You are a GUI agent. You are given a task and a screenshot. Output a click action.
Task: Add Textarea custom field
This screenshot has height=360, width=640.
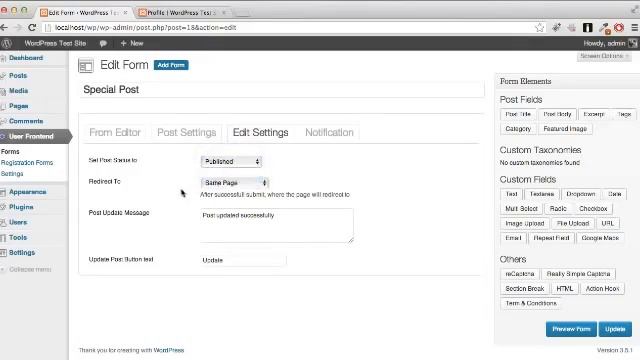542,194
